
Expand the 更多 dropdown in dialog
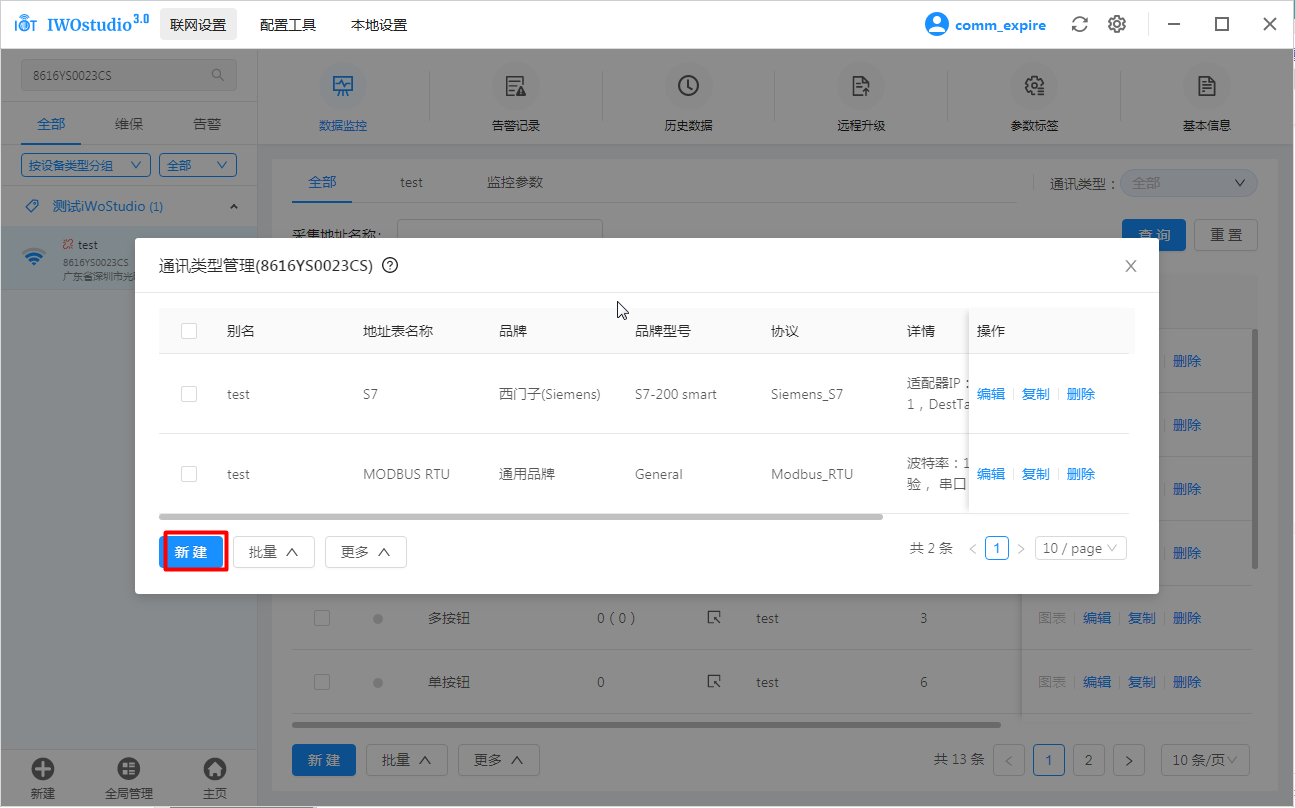(x=365, y=552)
